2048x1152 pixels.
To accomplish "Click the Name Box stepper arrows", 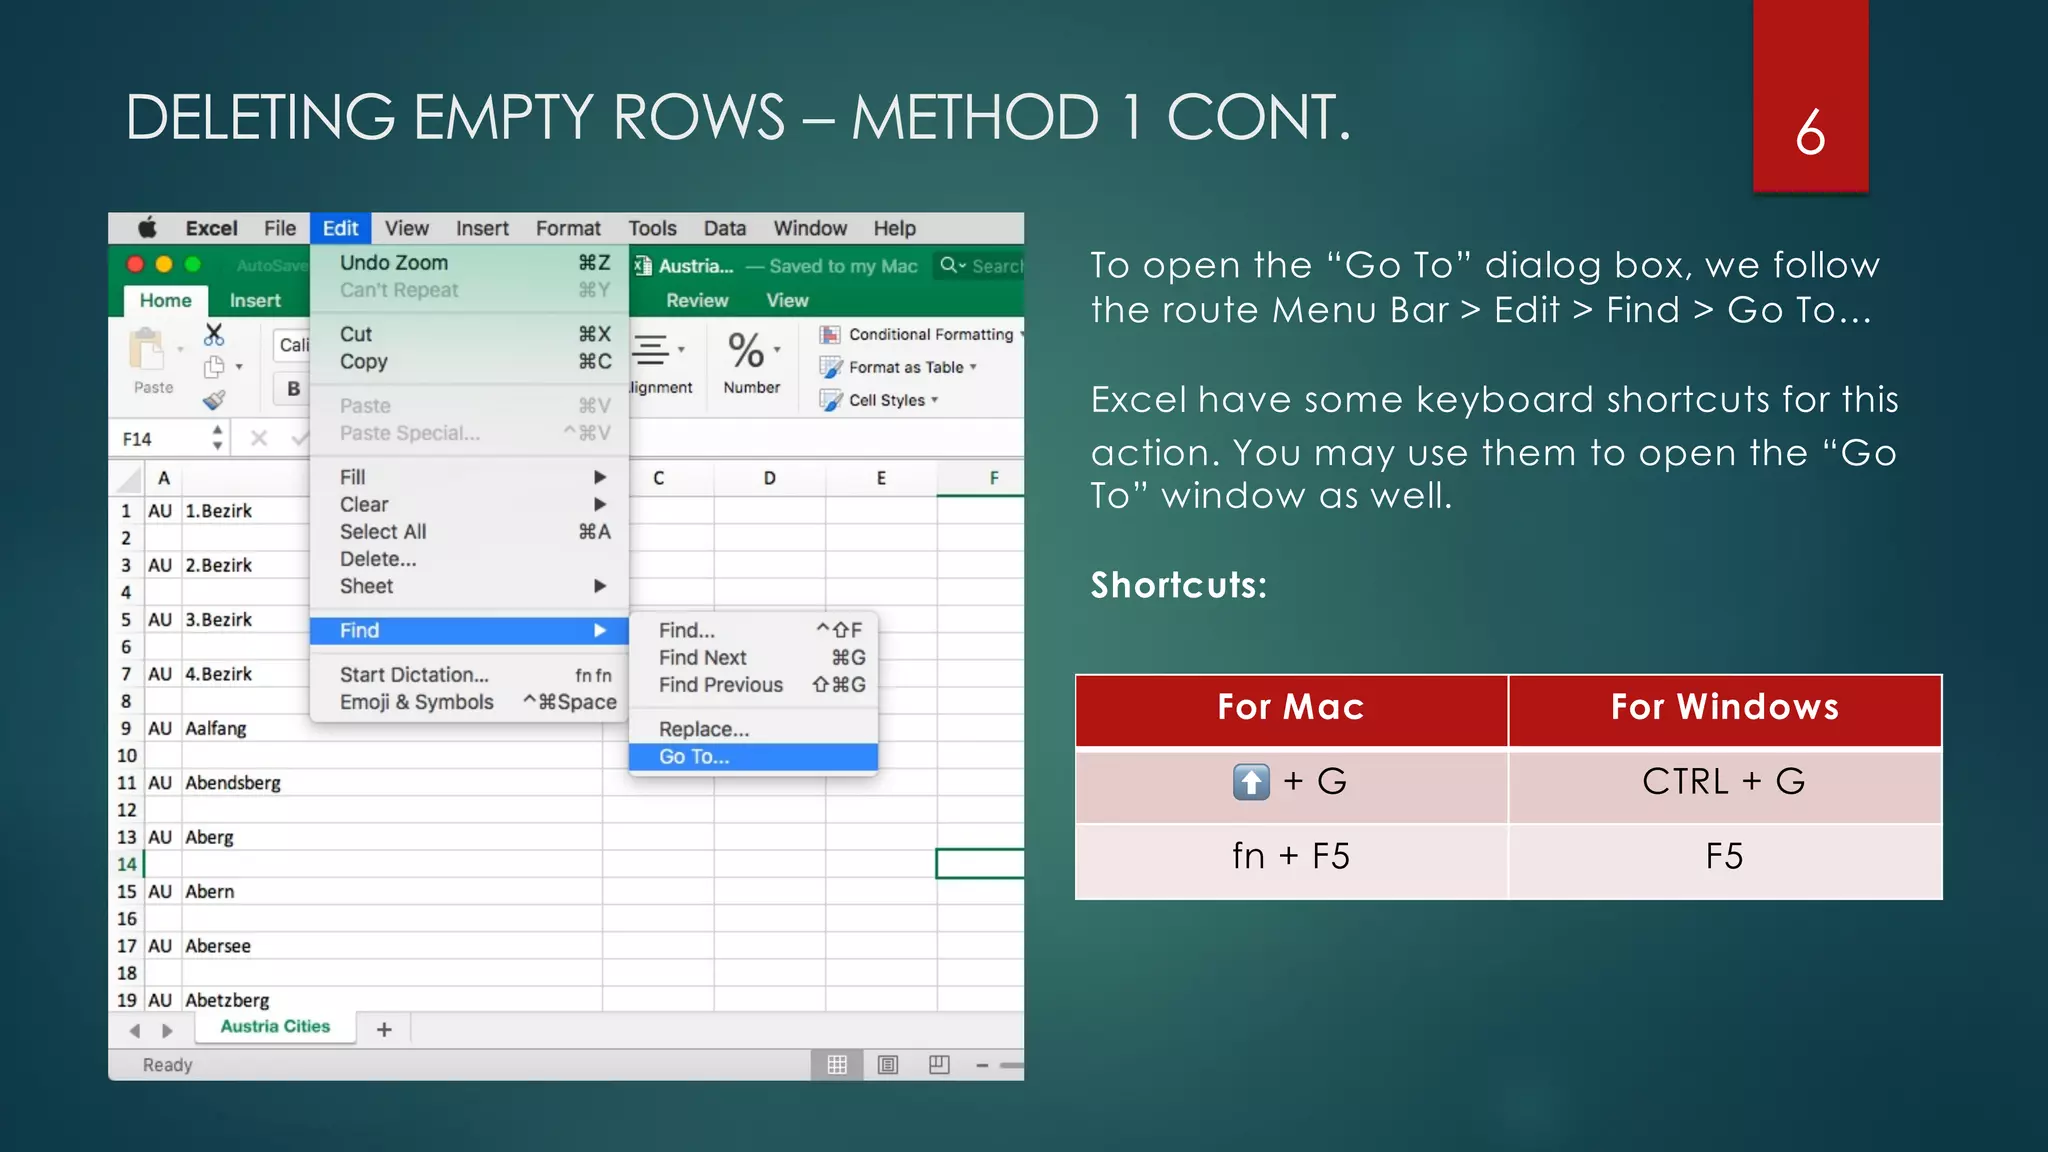I will click(x=217, y=438).
